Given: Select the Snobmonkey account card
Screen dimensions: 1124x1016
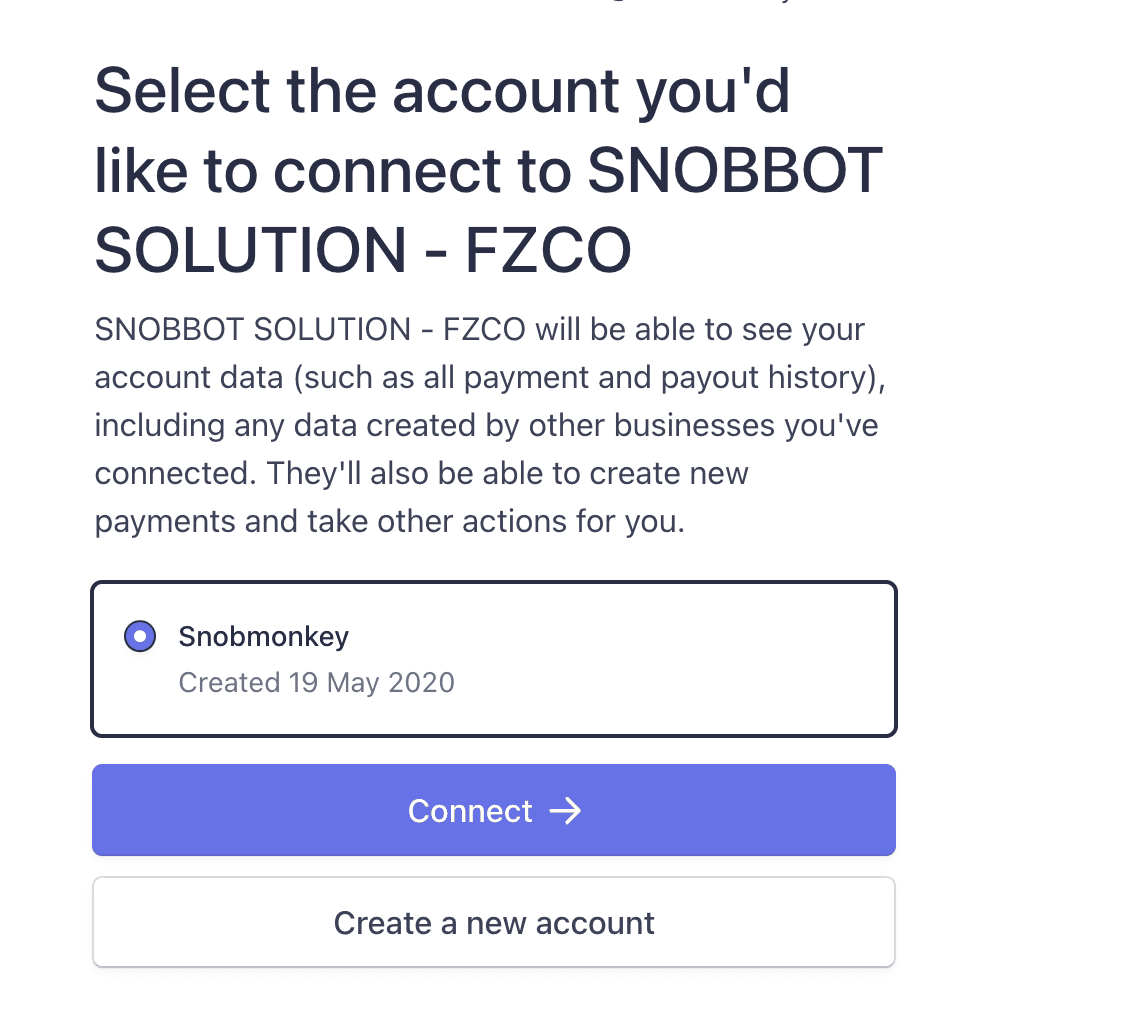Looking at the screenshot, I should tap(494, 658).
